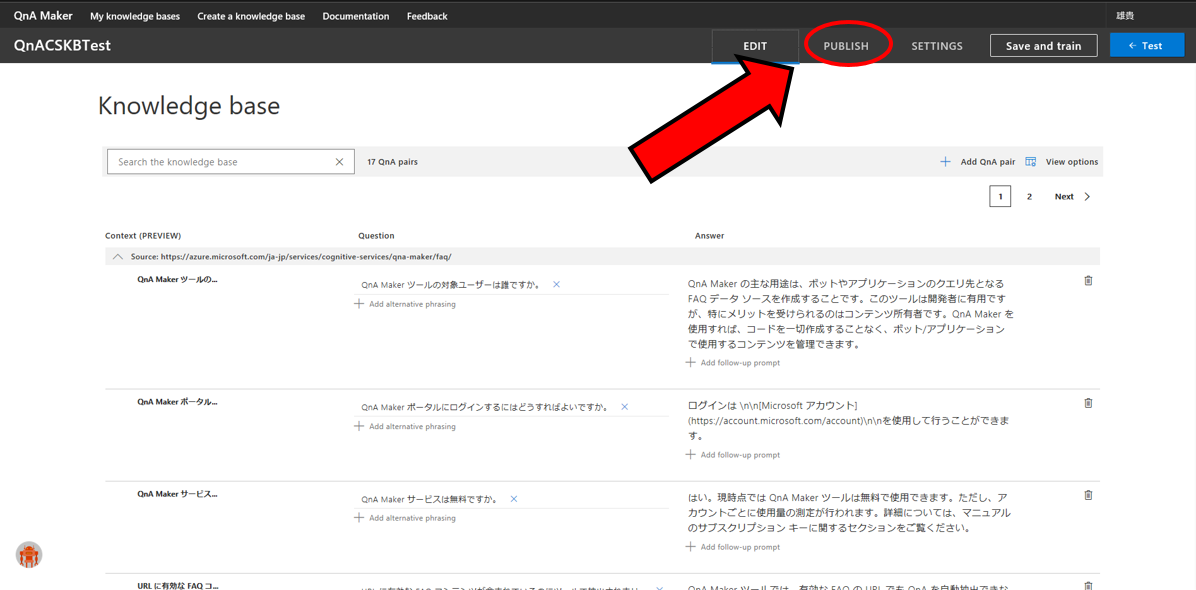Click the 'Context (PREVIEW)' column header
Viewport: 1196px width, 590px height.
[143, 236]
